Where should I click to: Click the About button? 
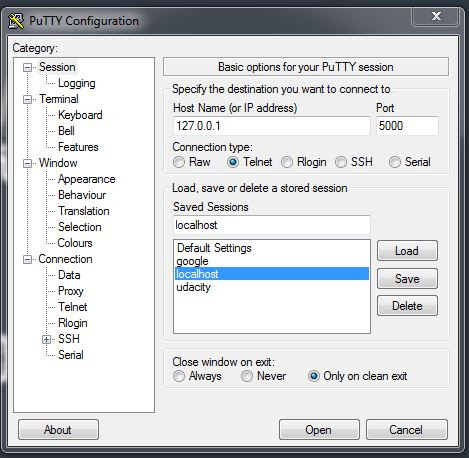(x=58, y=430)
